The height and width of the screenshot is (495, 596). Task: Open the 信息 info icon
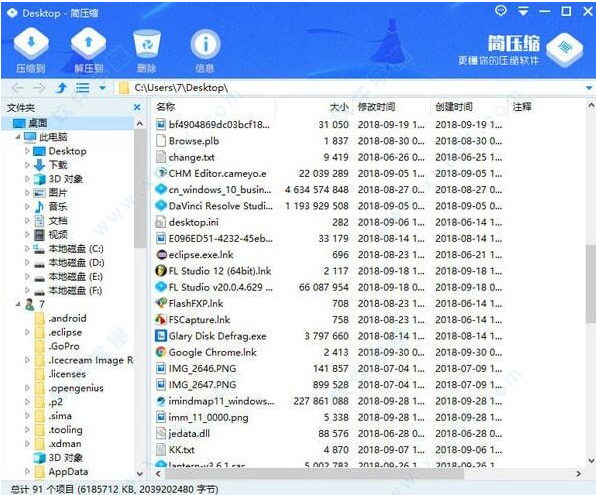[205, 44]
